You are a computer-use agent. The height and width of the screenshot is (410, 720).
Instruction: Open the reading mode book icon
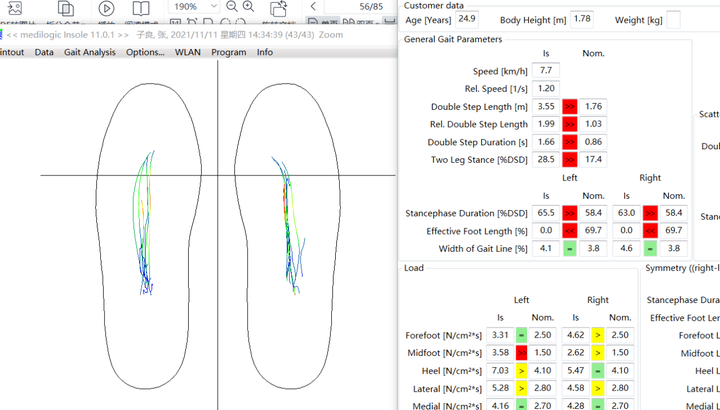[143, 7]
